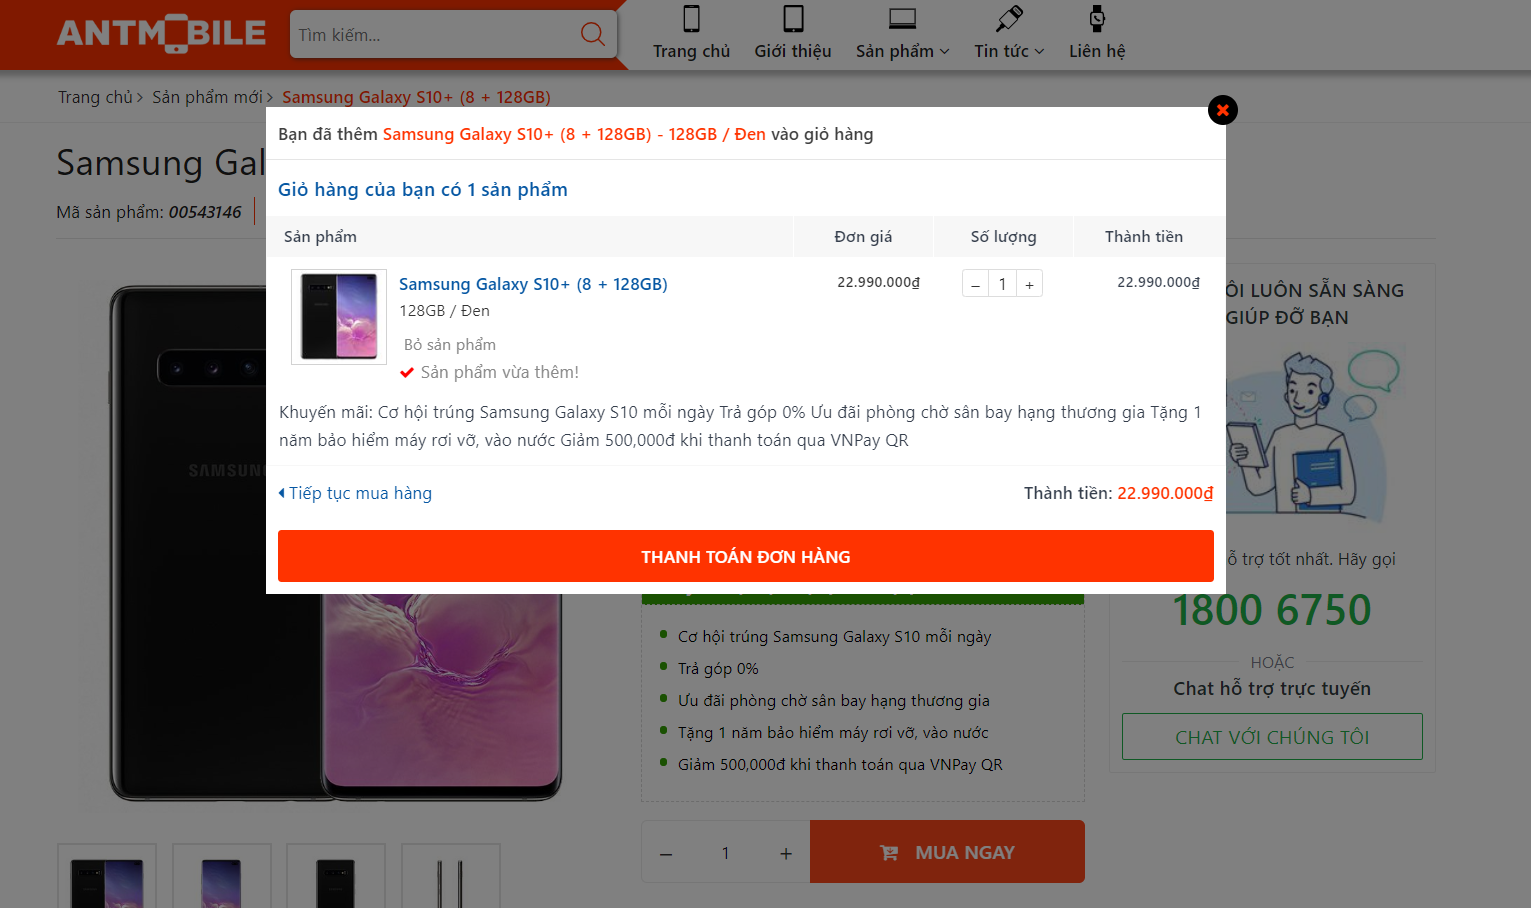Select the second purple screen thumbnail
The width and height of the screenshot is (1531, 908).
[222, 876]
